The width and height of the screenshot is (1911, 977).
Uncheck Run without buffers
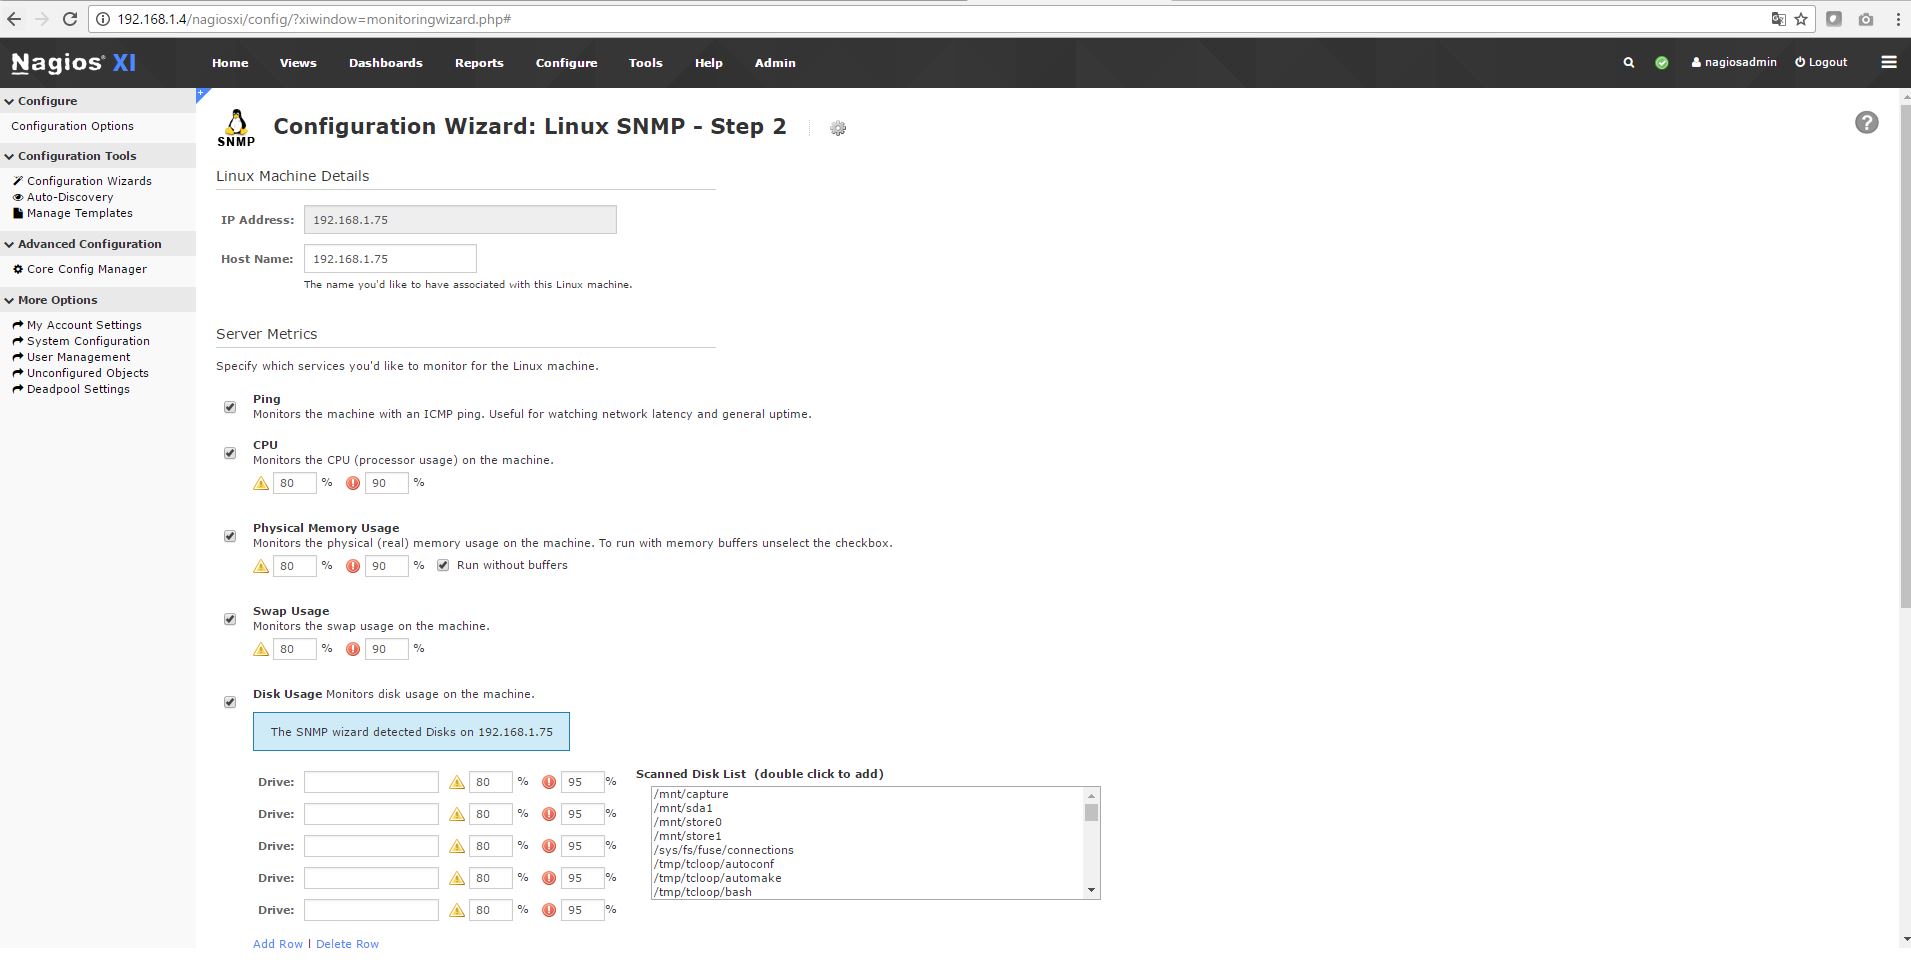[444, 565]
